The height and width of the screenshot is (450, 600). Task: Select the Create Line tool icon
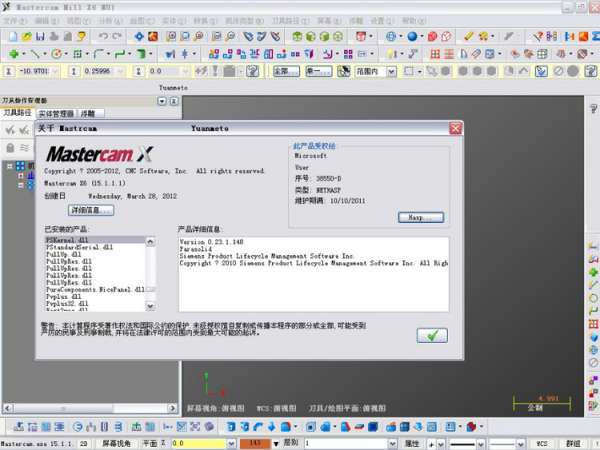[x=35, y=54]
